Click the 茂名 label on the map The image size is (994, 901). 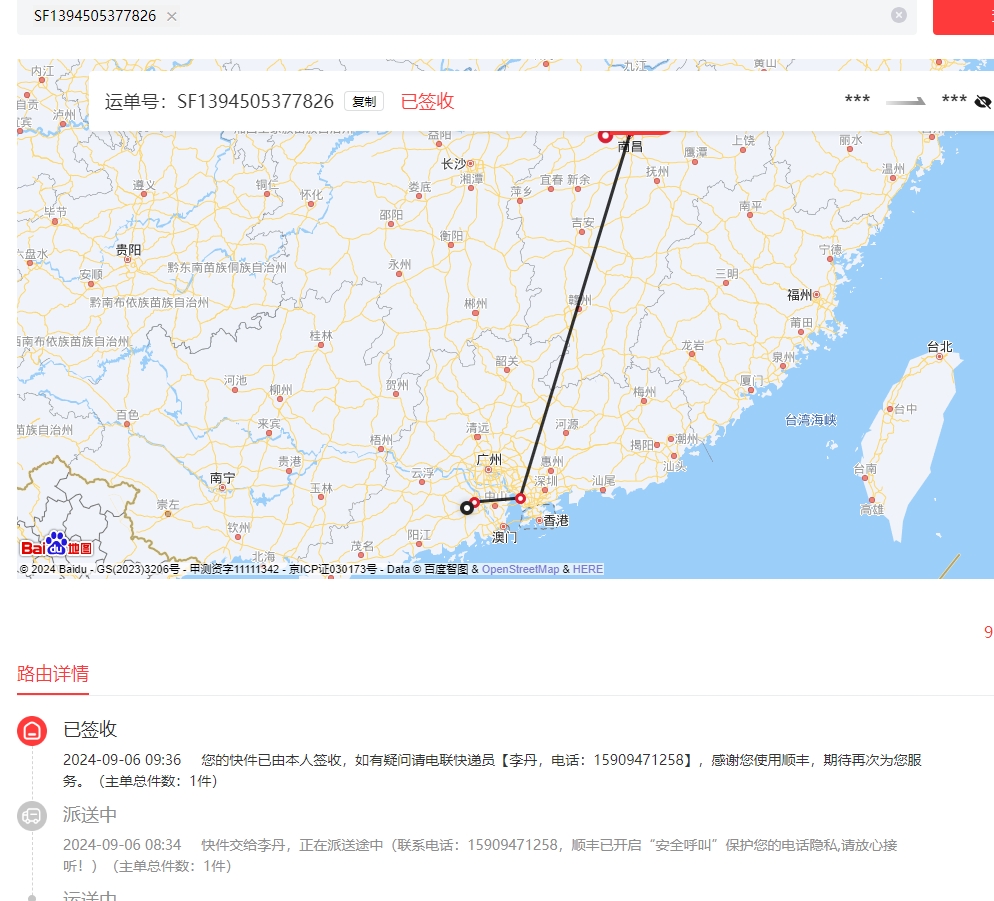pyautogui.click(x=362, y=545)
